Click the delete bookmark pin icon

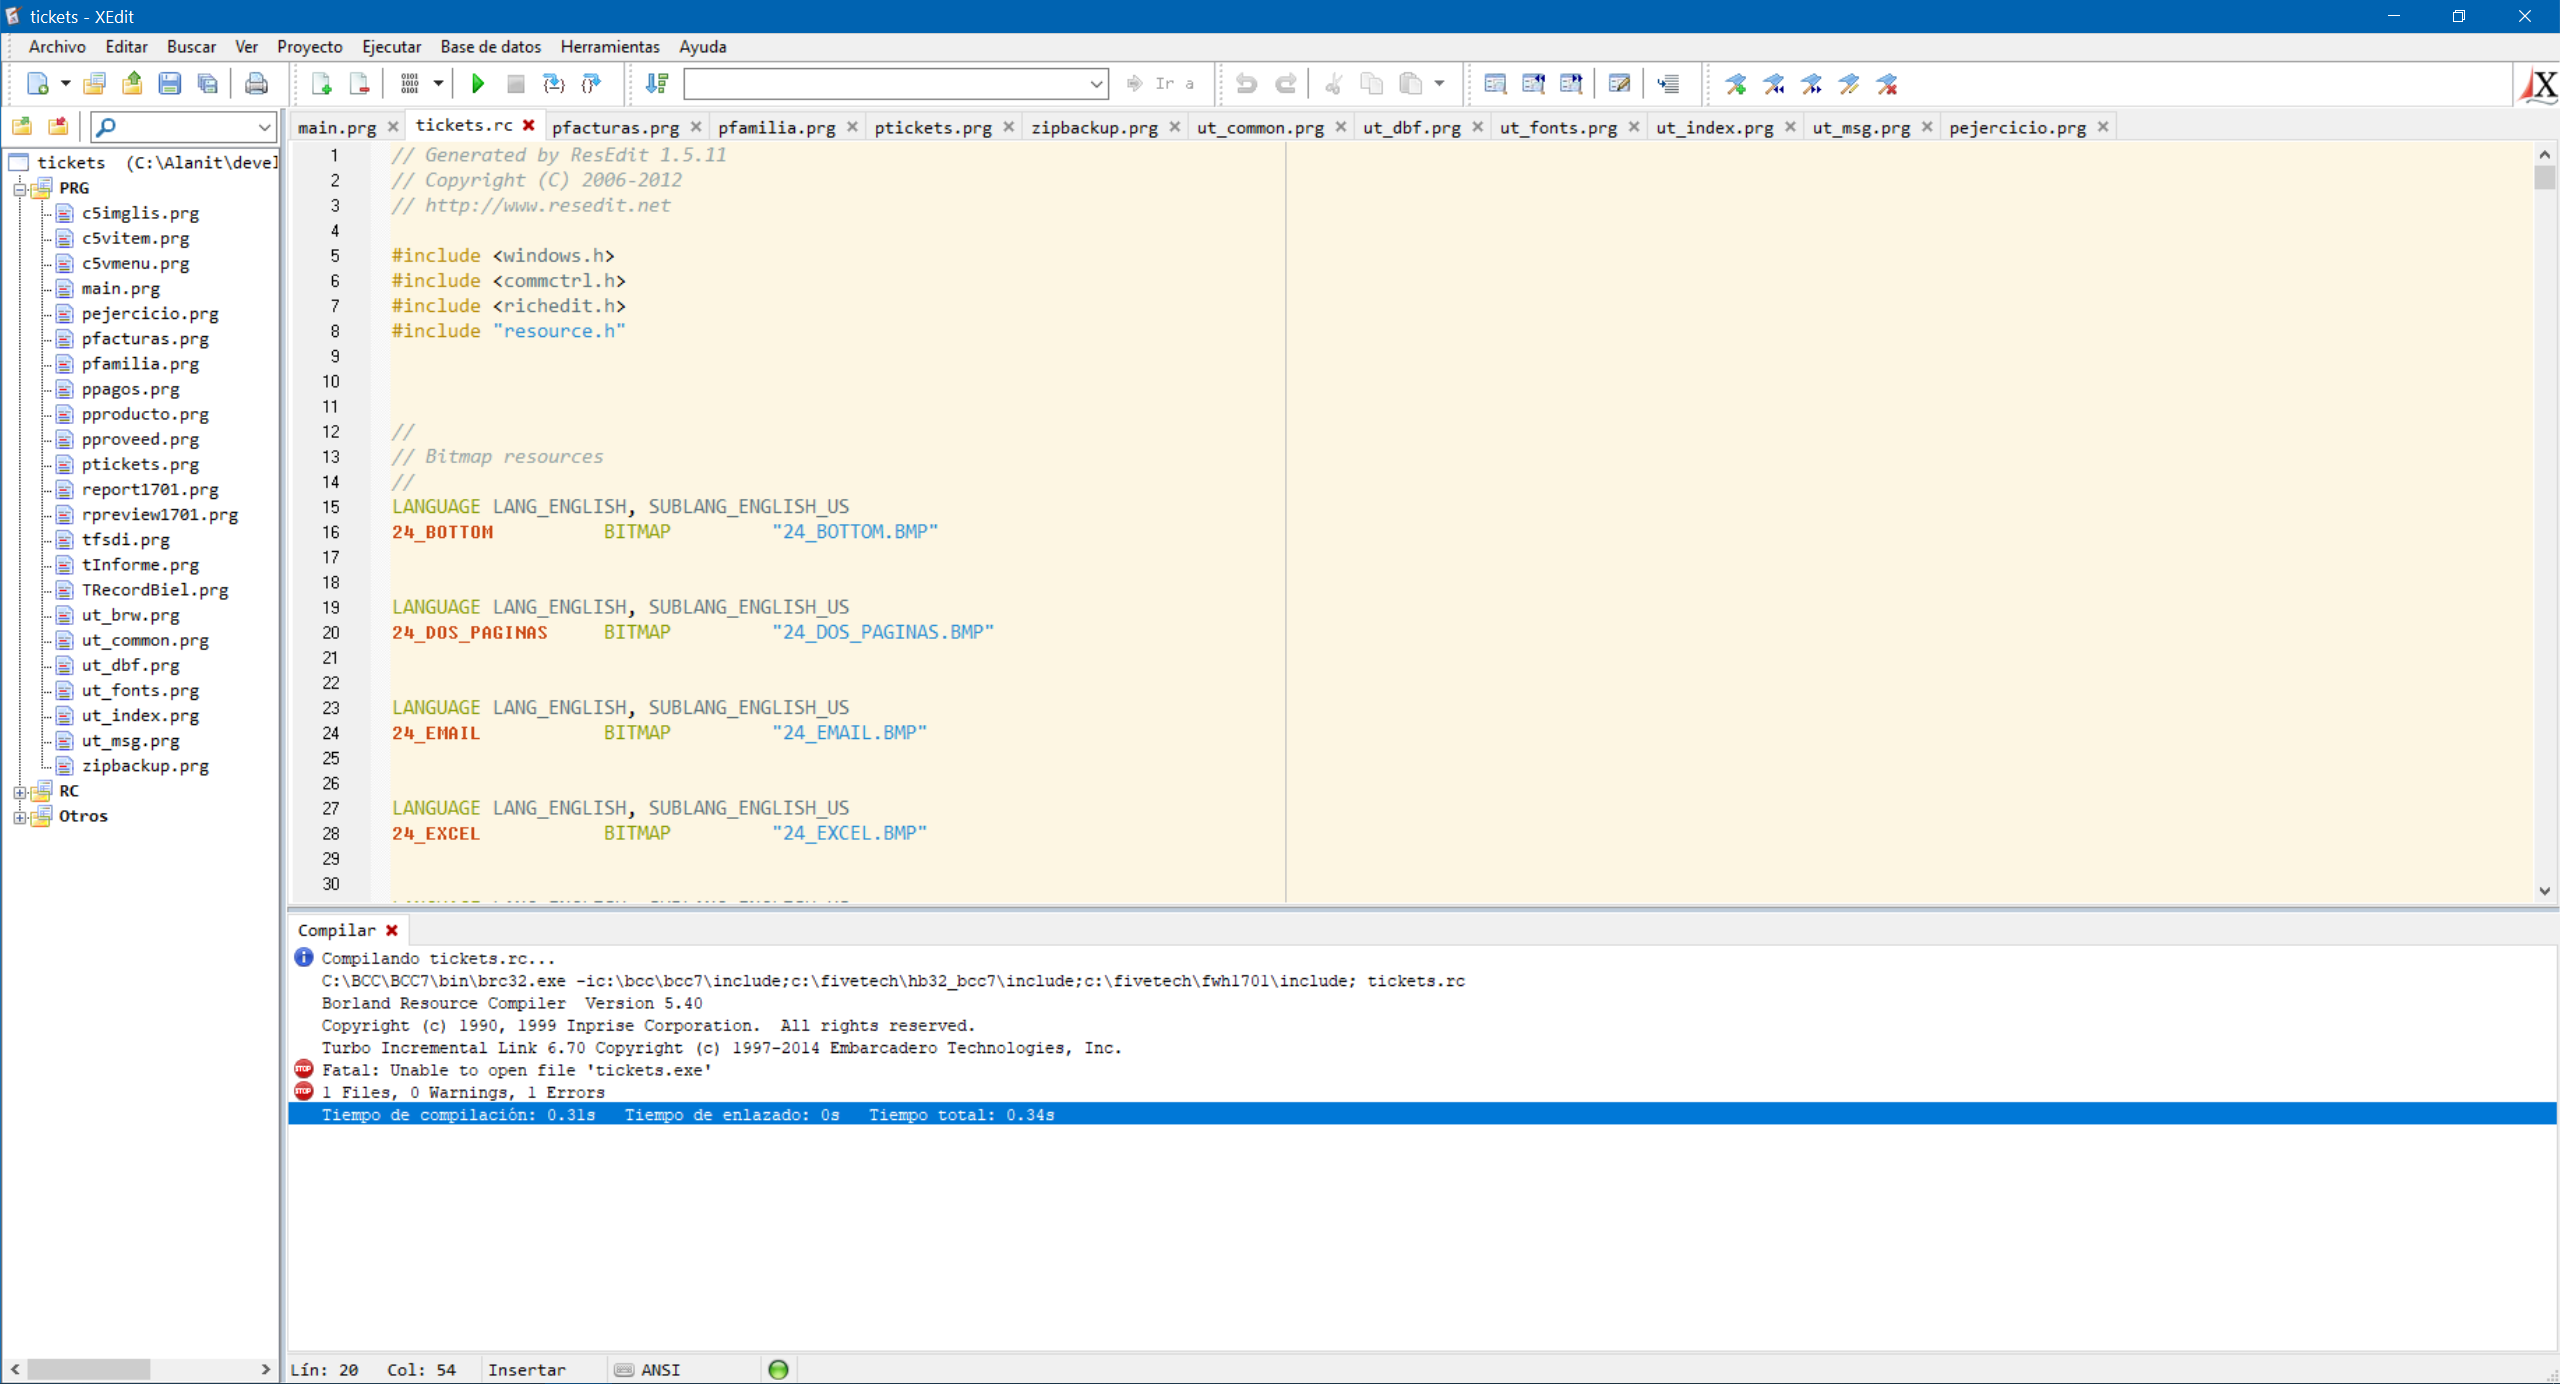pos(1887,84)
